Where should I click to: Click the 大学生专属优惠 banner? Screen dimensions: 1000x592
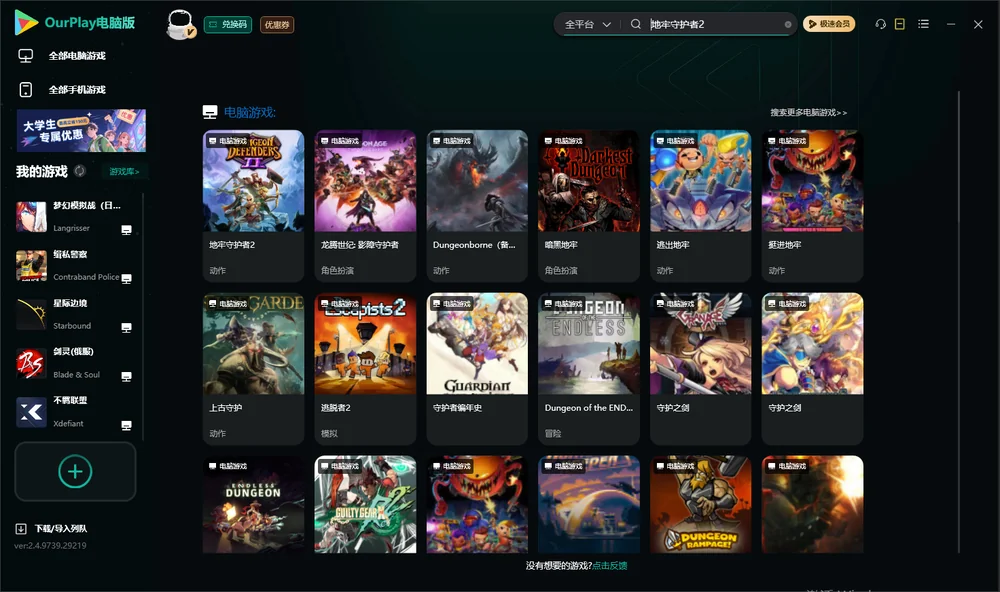(x=81, y=131)
